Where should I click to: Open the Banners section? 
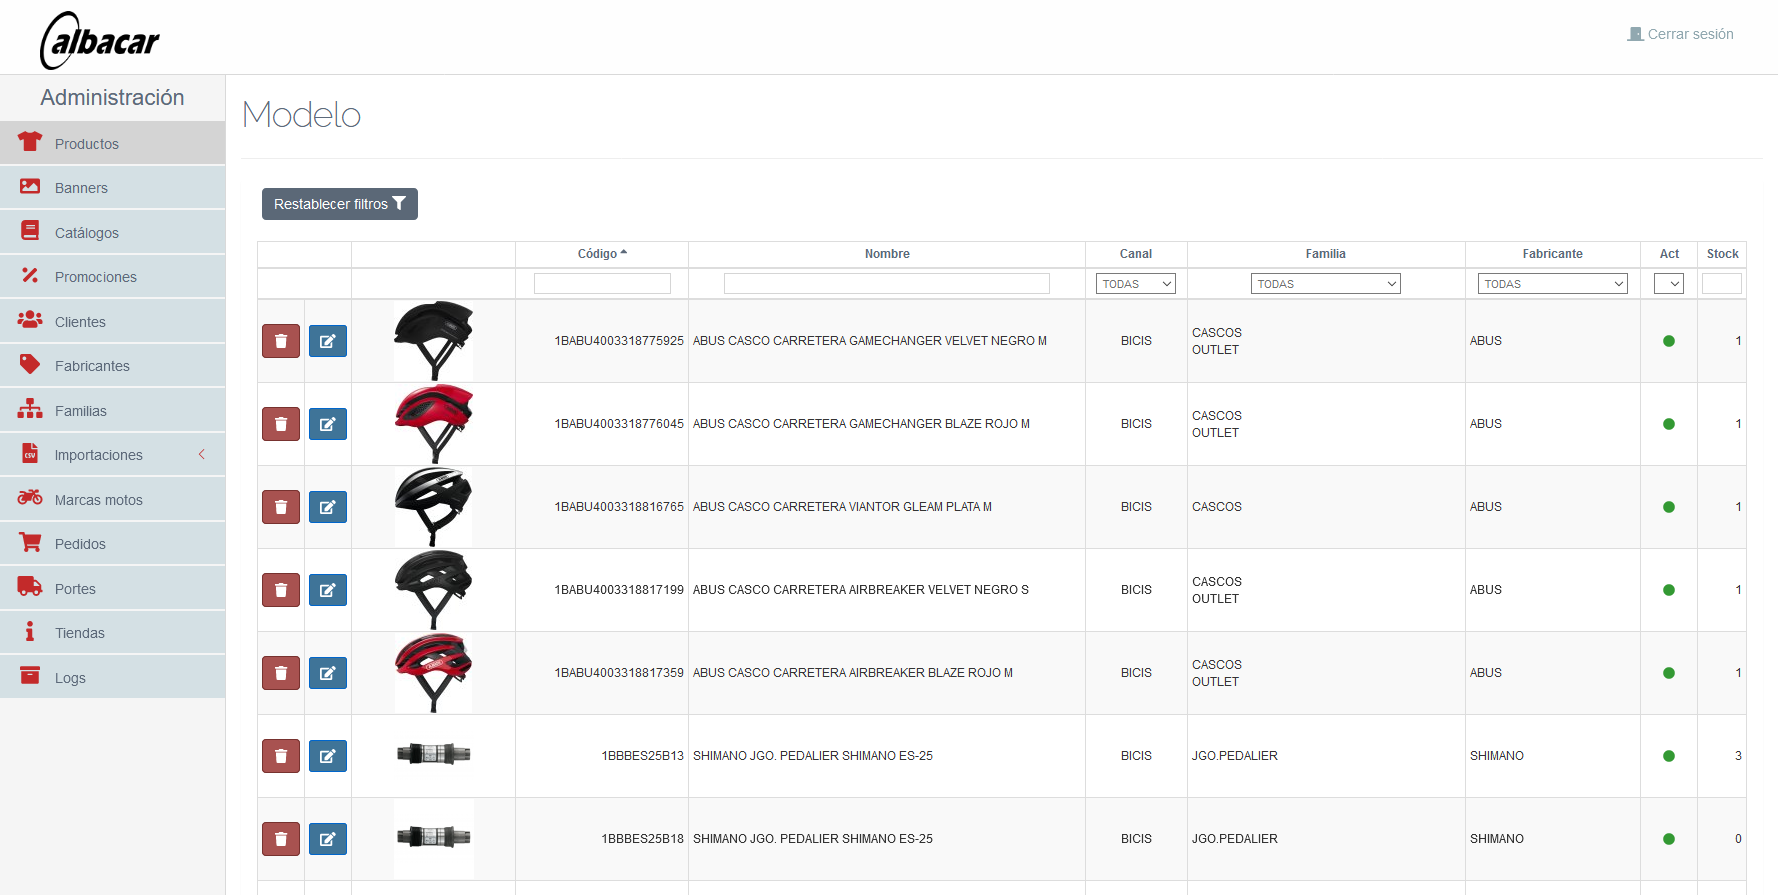112,188
